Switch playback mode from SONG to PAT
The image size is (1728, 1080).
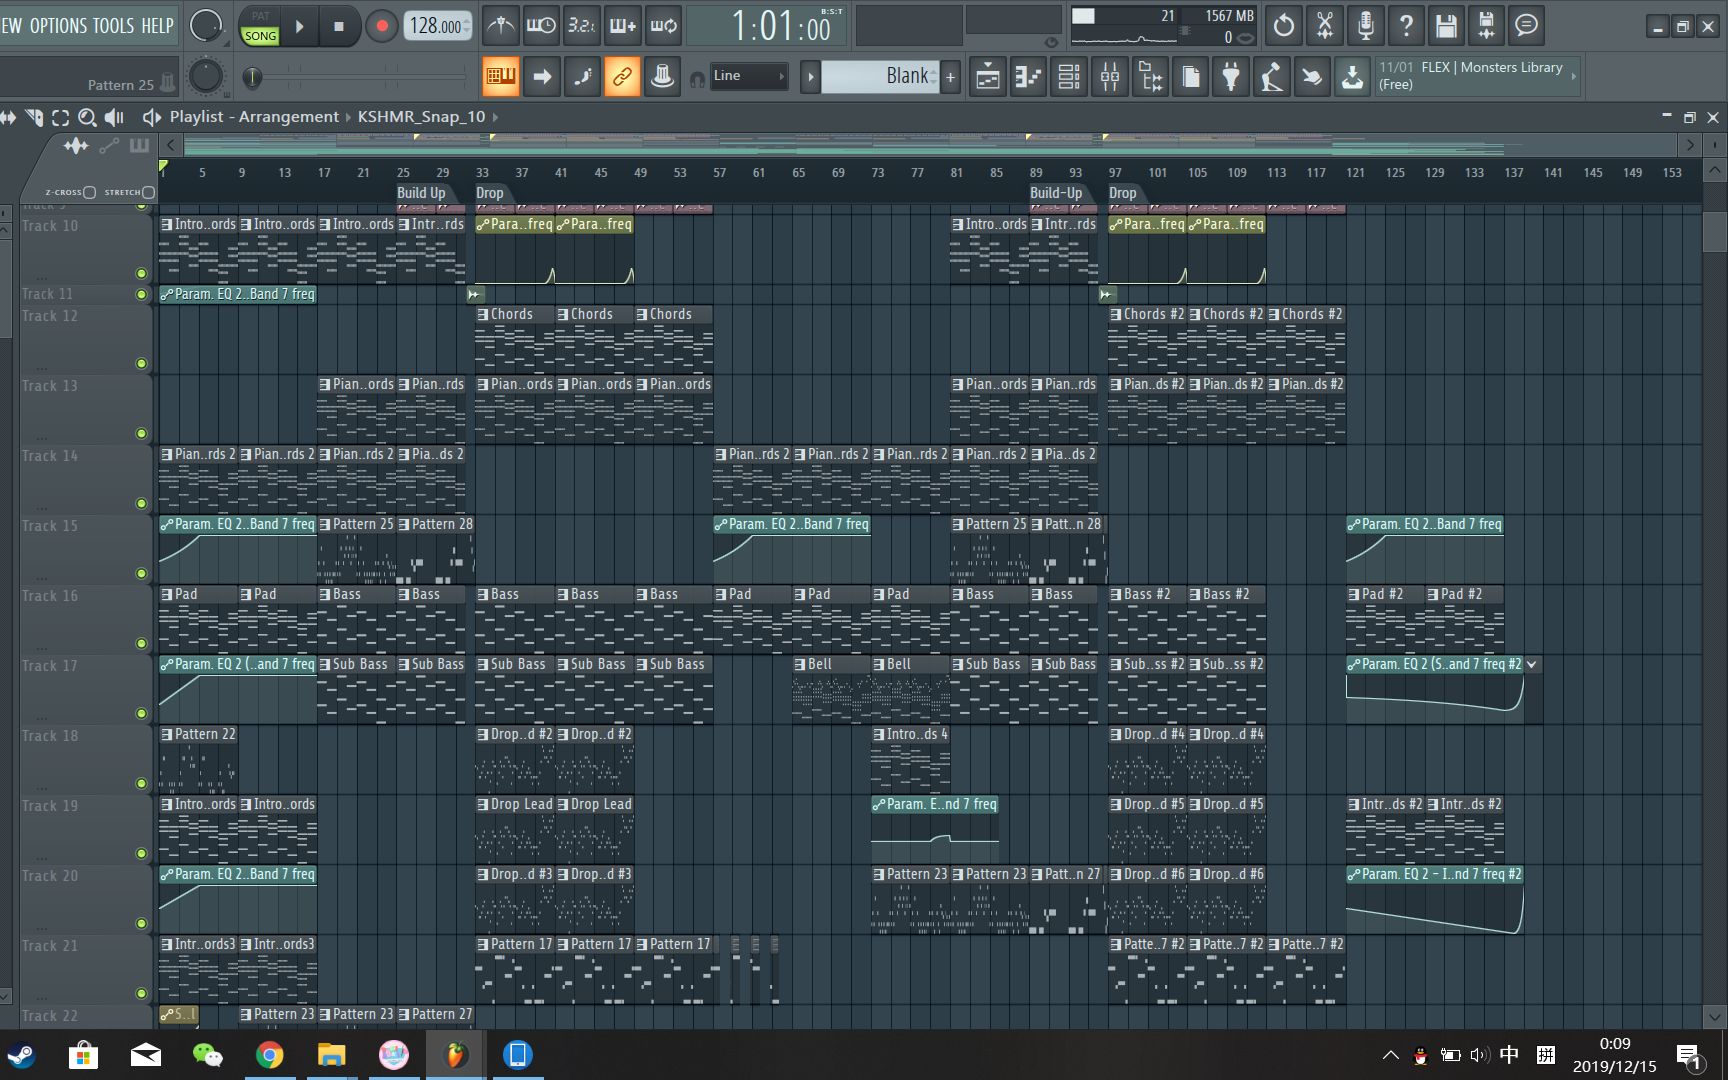tap(260, 16)
